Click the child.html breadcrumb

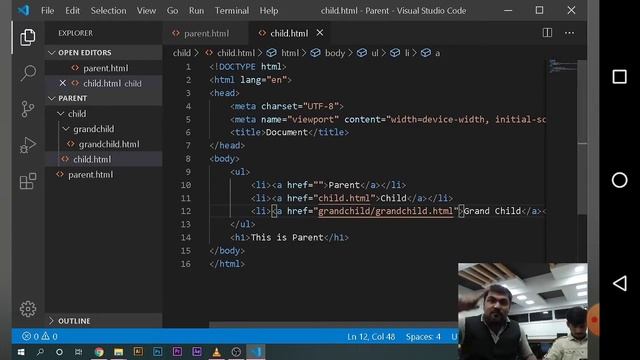(231, 53)
